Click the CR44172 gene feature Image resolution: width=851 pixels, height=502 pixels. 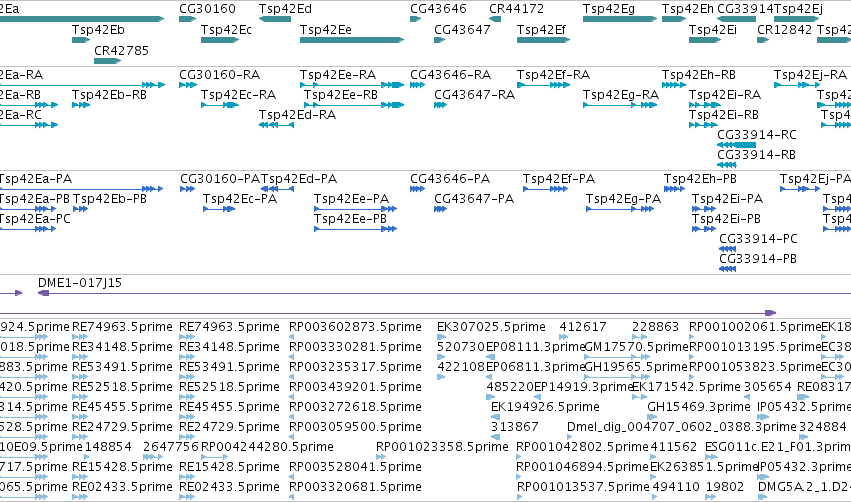[494, 20]
